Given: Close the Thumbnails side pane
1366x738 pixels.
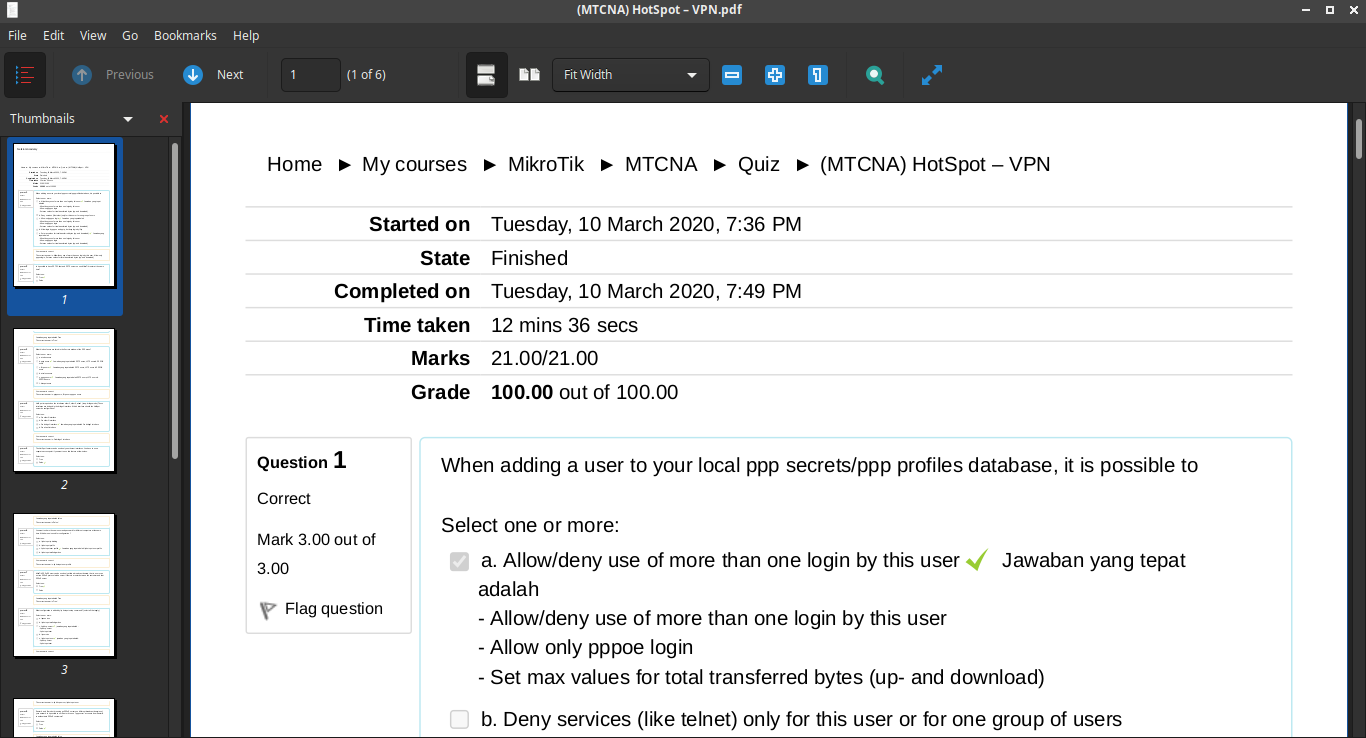Looking at the screenshot, I should [164, 119].
